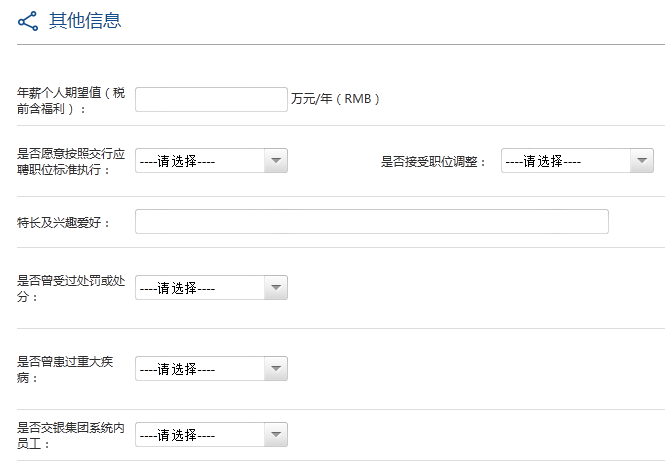Open the 是否愿意按照交行应聘职位标准执行 dropdown
This screenshot has height=463, width=665.
click(x=211, y=161)
